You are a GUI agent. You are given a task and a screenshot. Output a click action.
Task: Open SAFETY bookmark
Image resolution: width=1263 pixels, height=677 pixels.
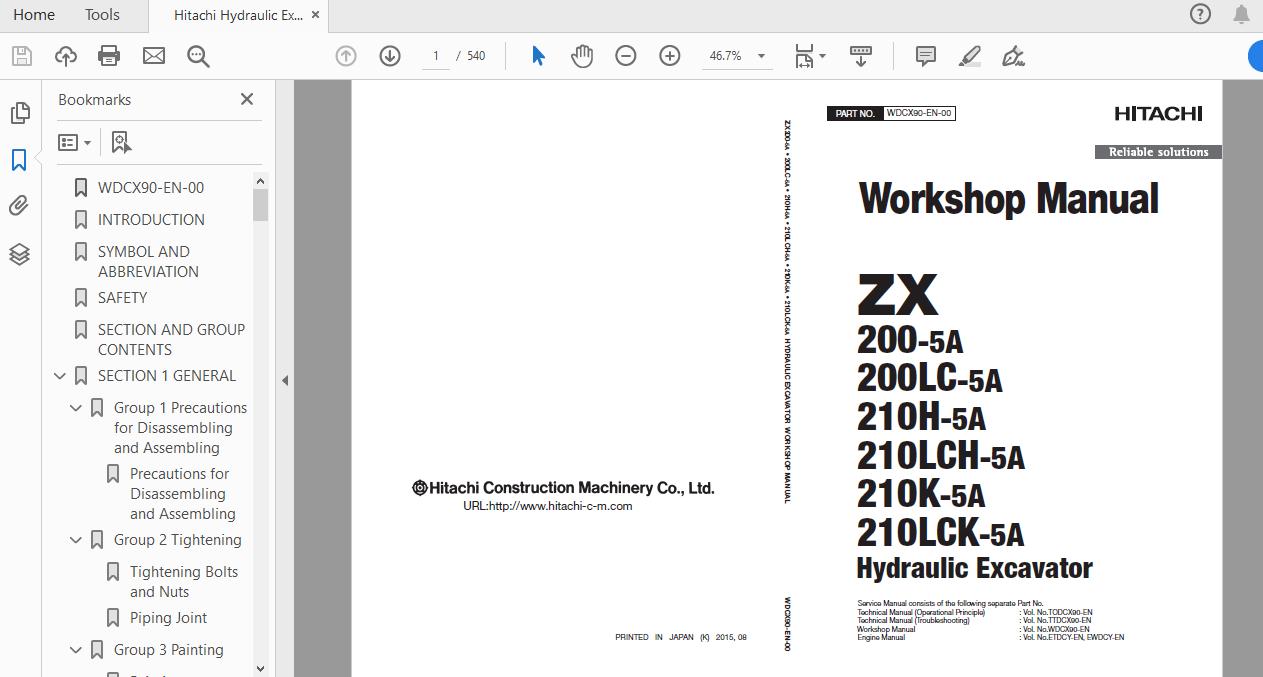[x=122, y=297]
